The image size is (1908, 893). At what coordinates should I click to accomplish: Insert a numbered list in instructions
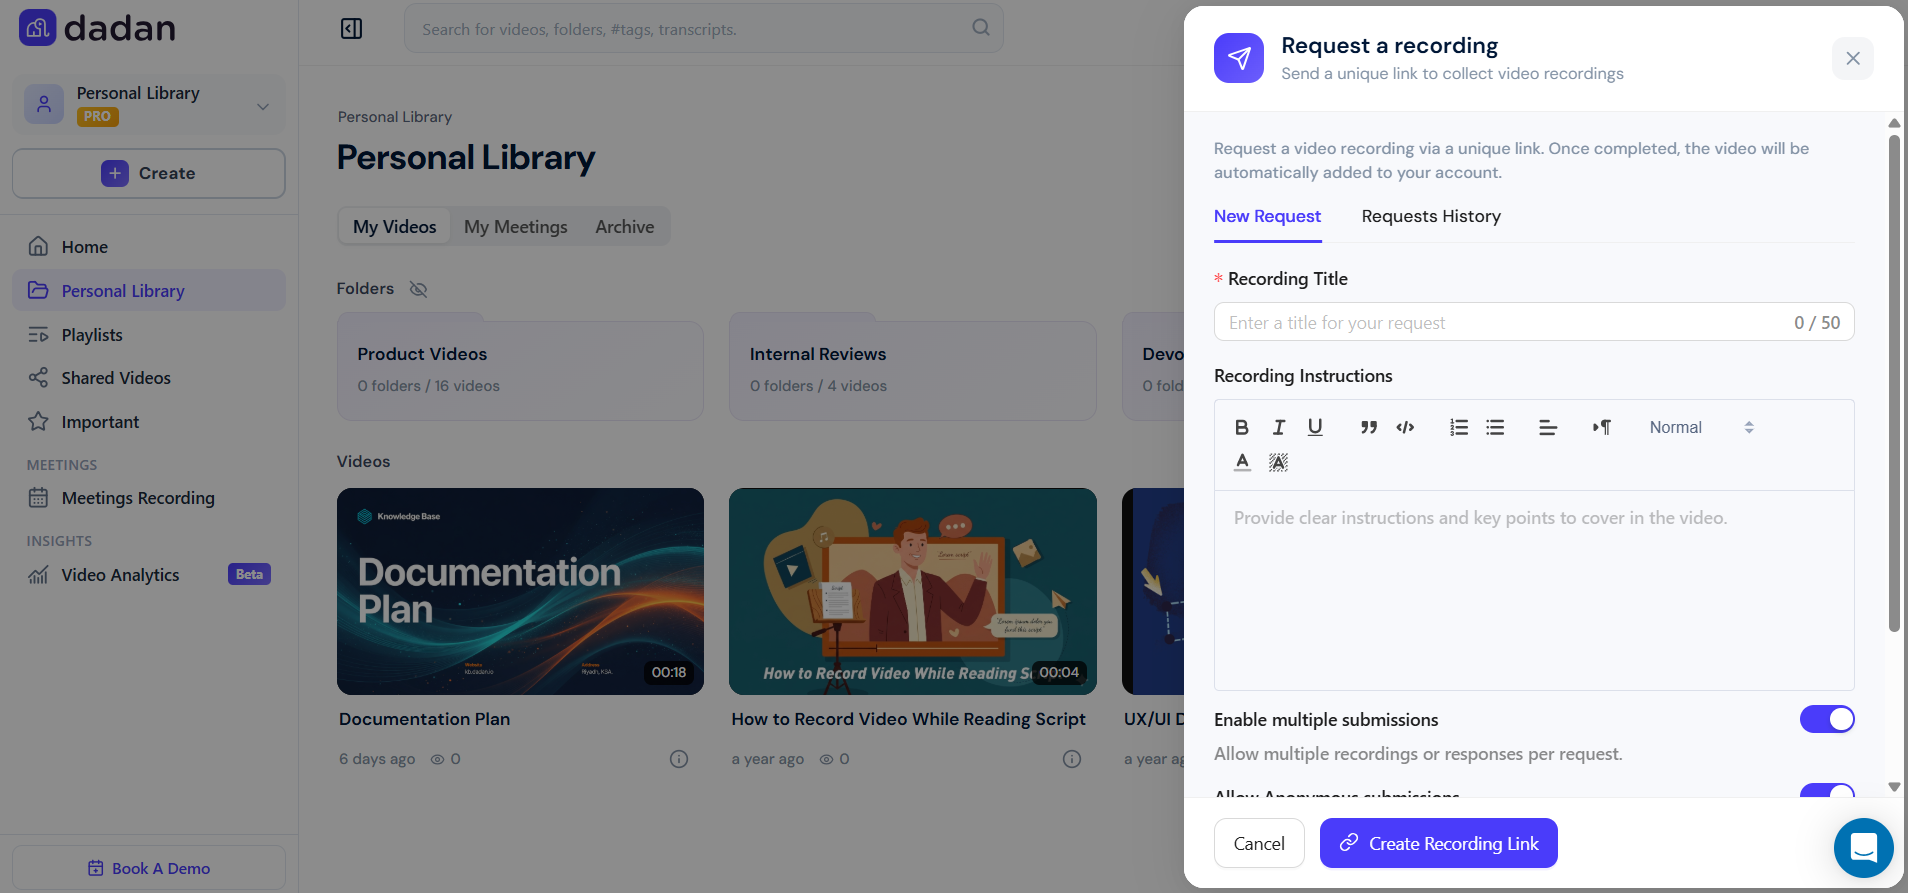point(1459,427)
